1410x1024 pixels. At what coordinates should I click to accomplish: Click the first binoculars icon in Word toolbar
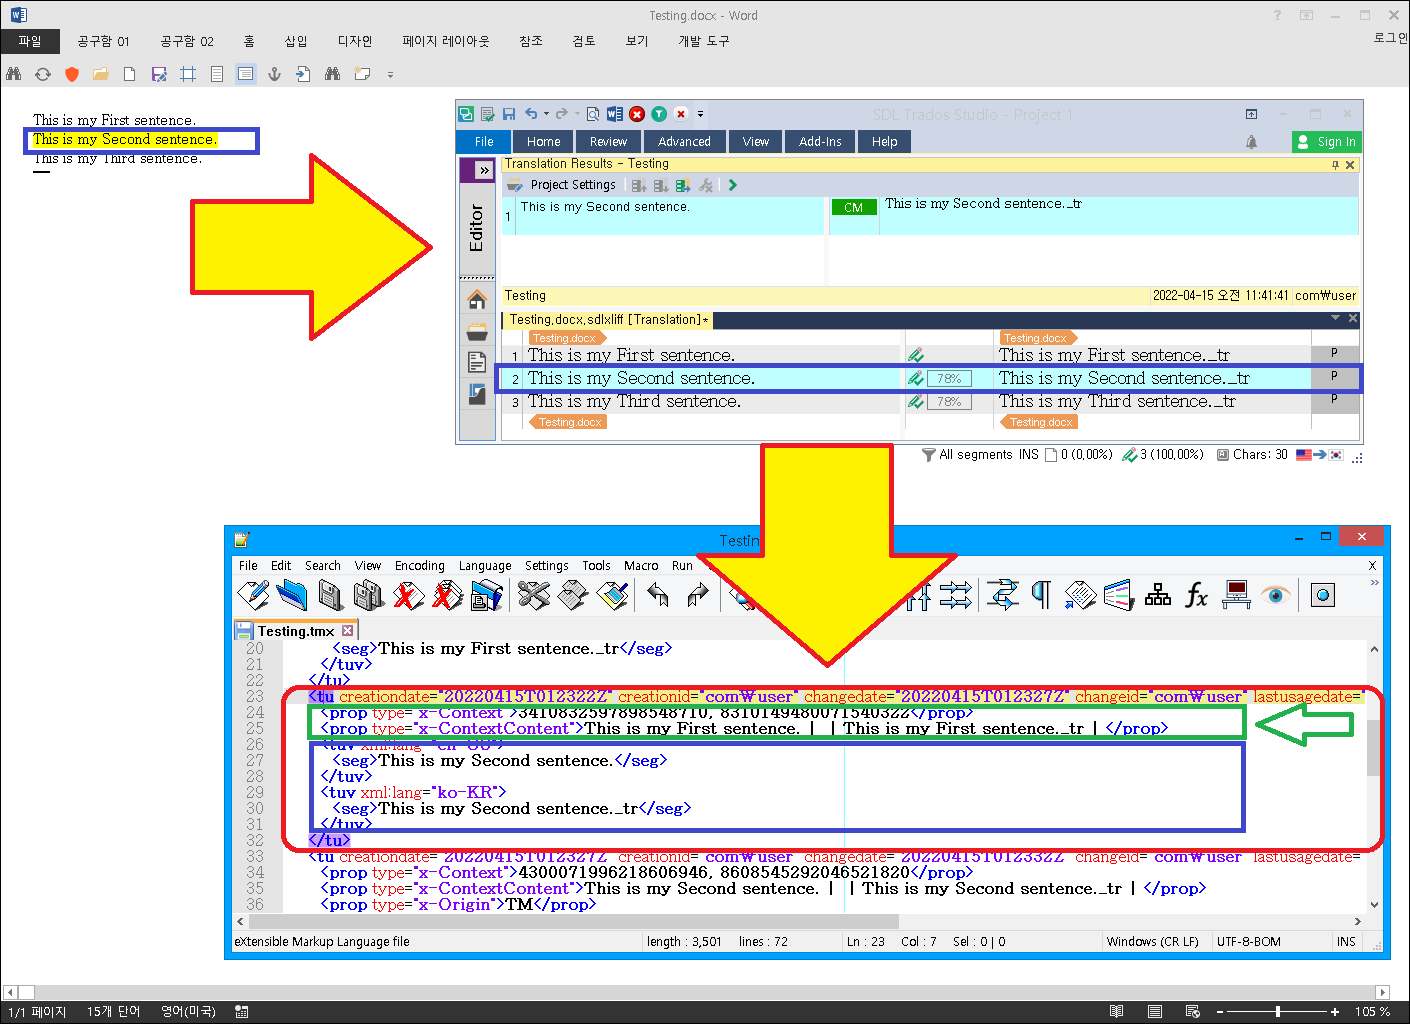pyautogui.click(x=13, y=74)
